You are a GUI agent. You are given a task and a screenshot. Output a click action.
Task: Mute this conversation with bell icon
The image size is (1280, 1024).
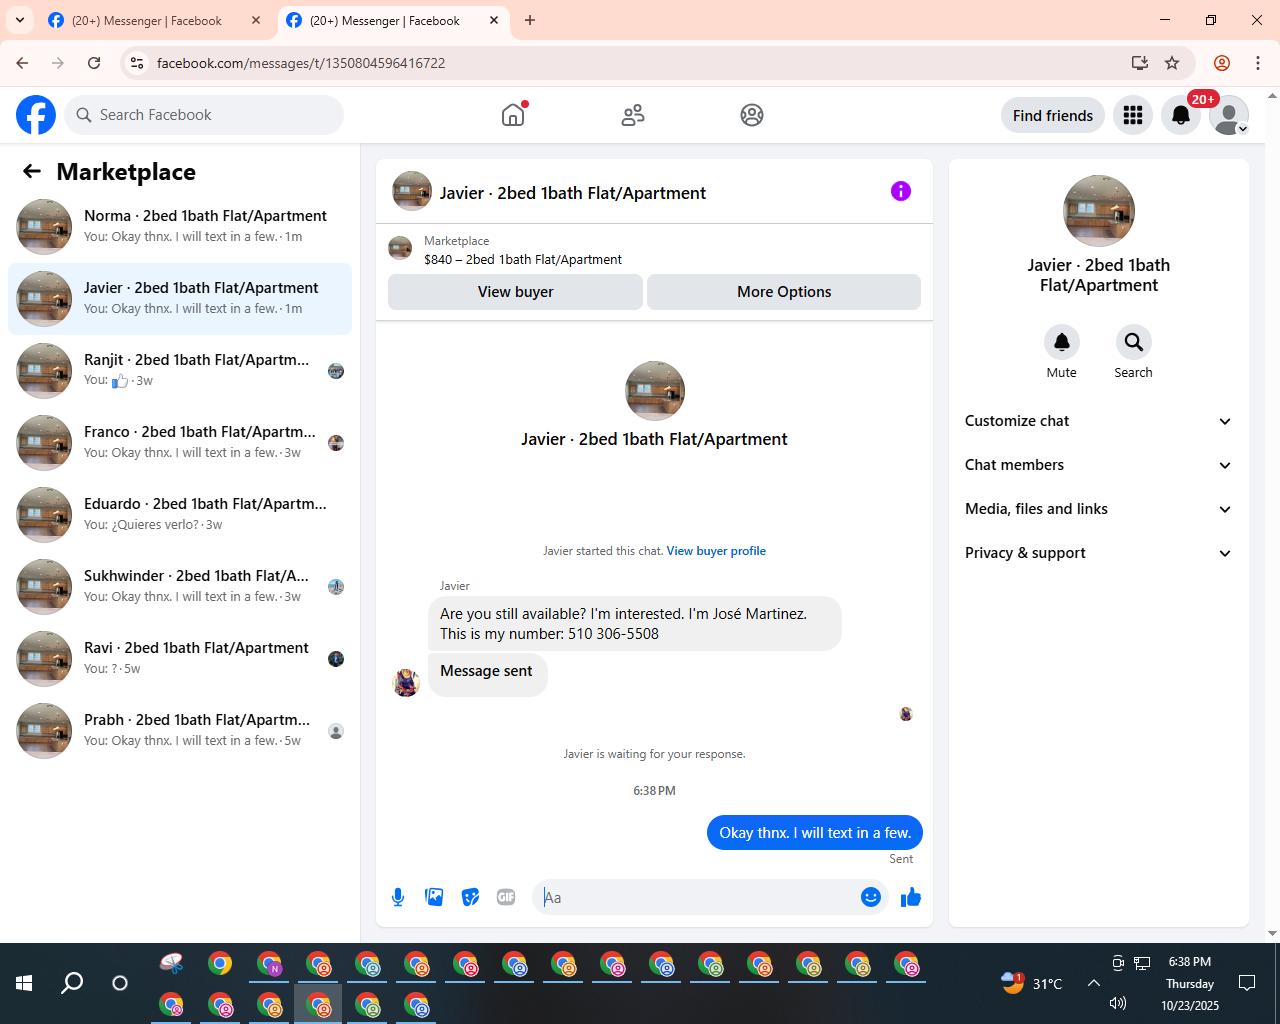pyautogui.click(x=1062, y=342)
